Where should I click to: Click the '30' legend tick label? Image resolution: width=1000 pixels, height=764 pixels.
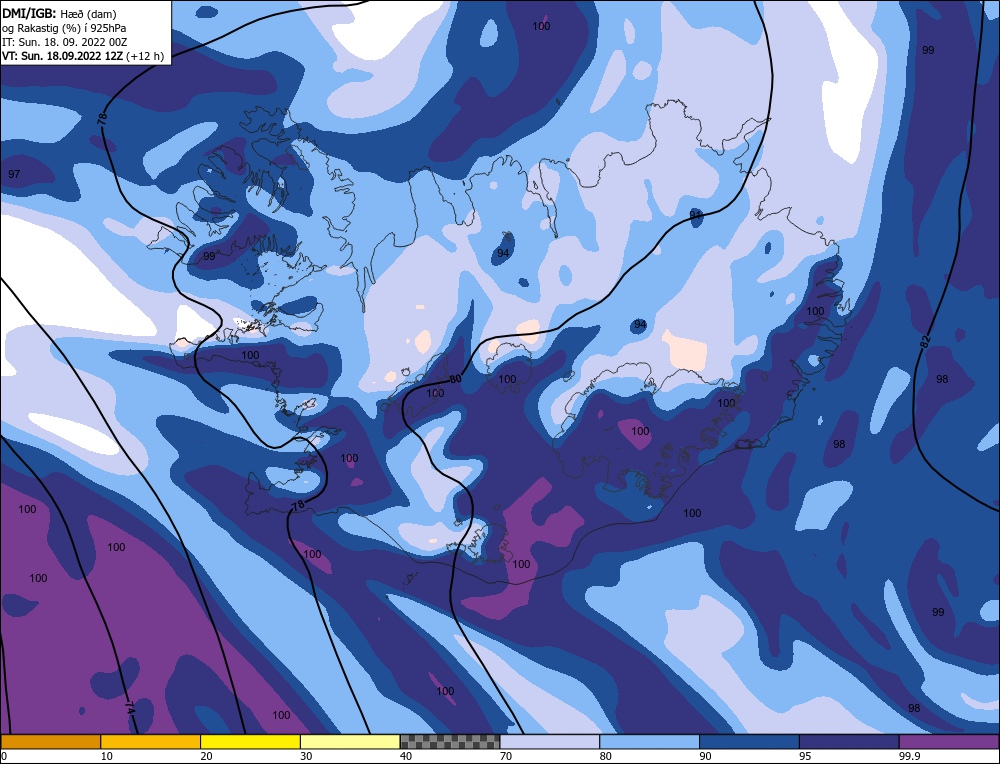[306, 756]
